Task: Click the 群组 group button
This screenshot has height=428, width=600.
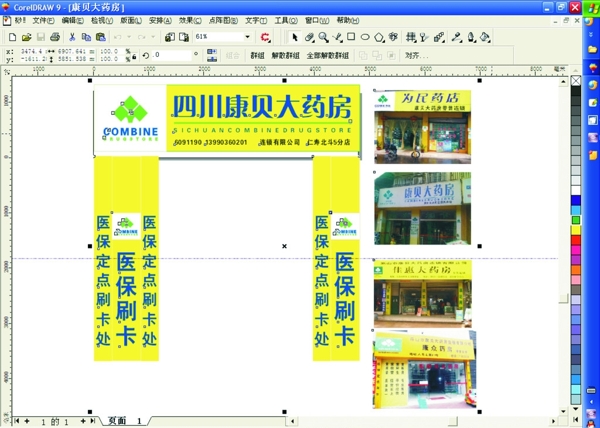Action: pyautogui.click(x=258, y=56)
